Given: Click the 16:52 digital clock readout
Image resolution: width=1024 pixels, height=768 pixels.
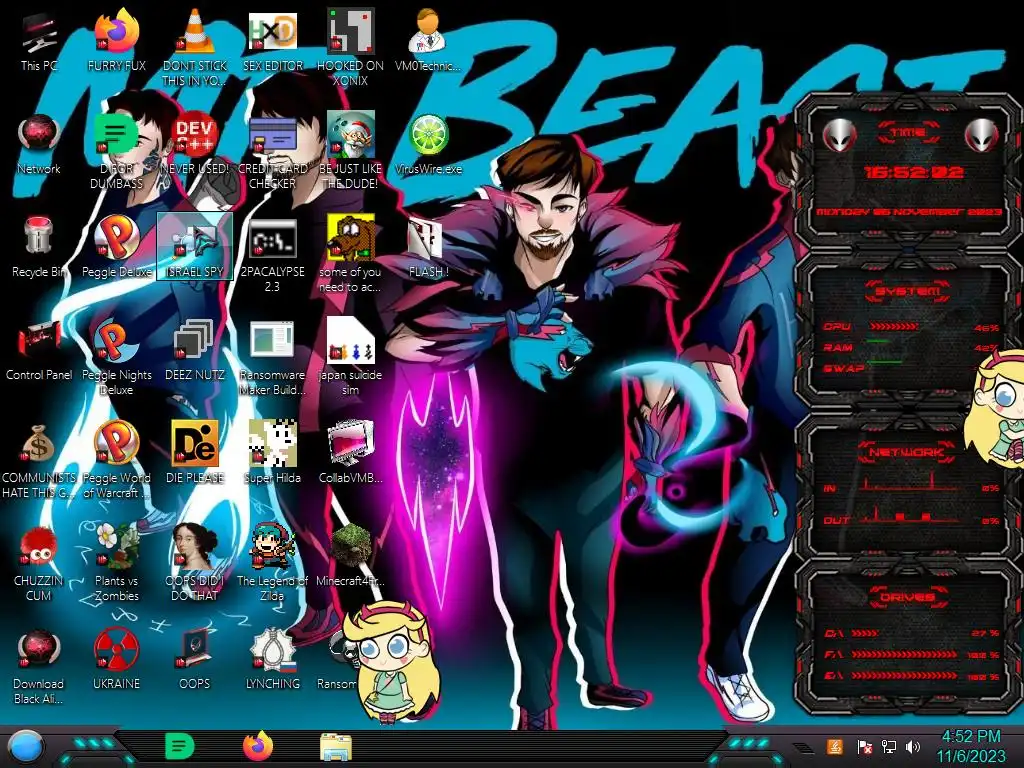Looking at the screenshot, I should coord(914,172).
